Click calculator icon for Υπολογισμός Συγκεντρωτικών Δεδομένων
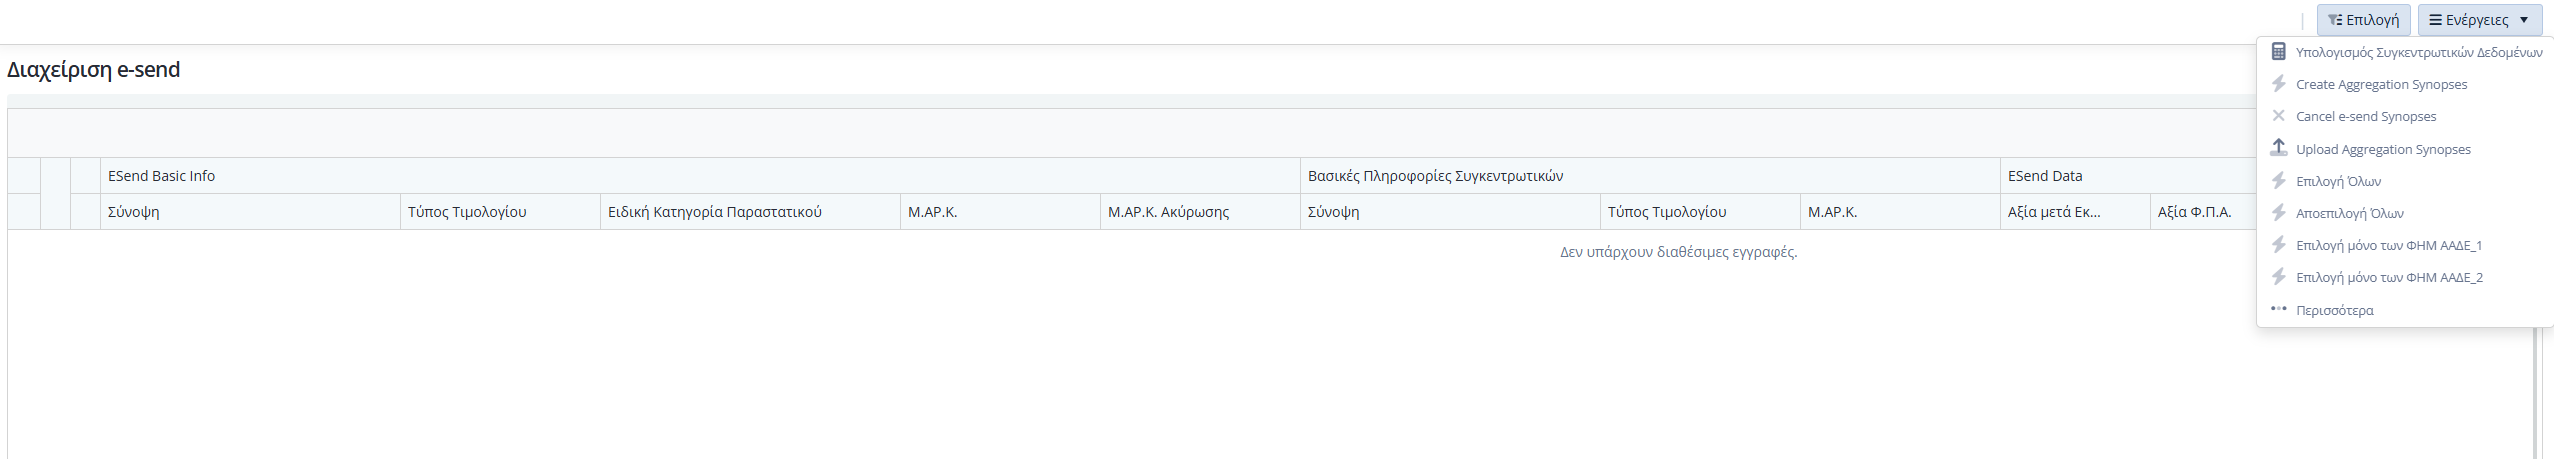This screenshot has height=459, width=2554. [x=2278, y=52]
